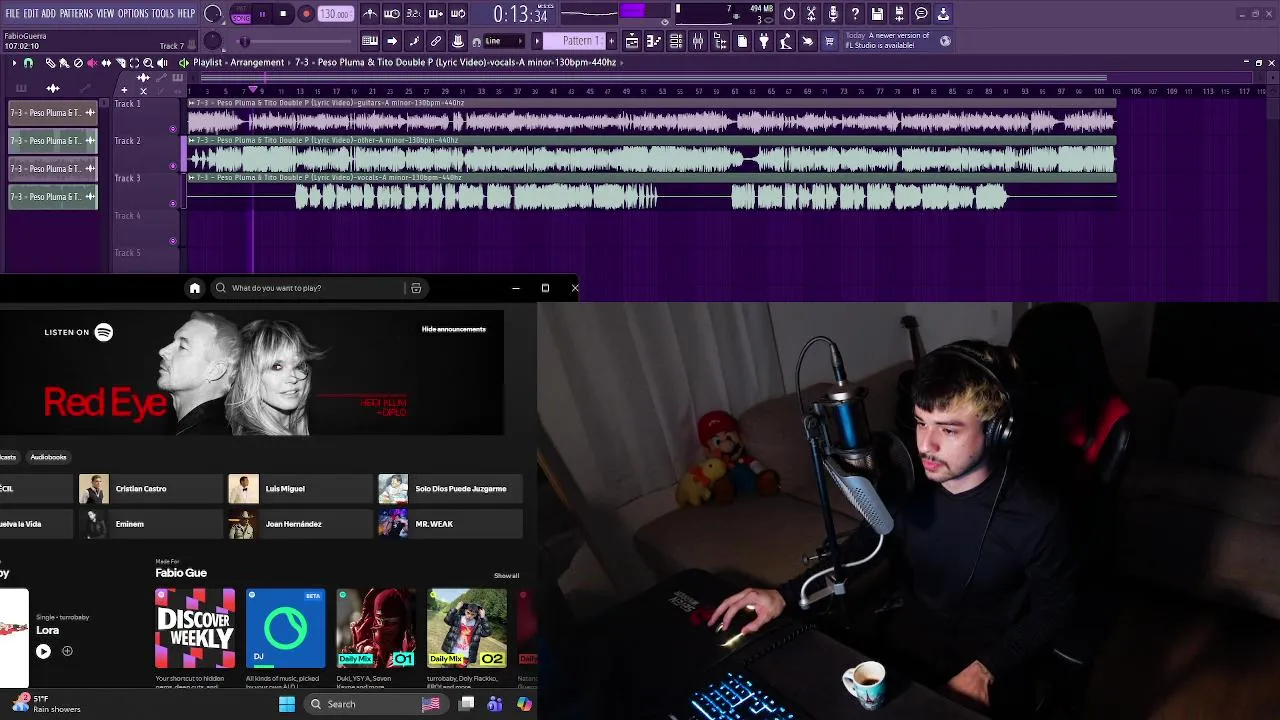This screenshot has width=1280, height=720.
Task: Open the FILE menu
Action: (x=12, y=14)
